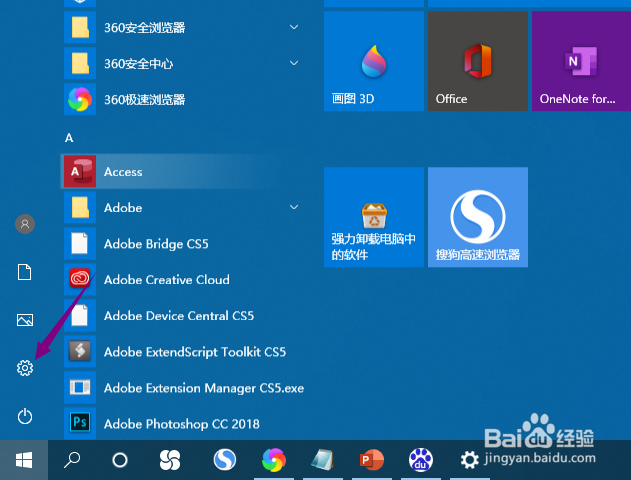Open Settings gear on taskbar
Screen dimensions: 631x480
coord(469,459)
